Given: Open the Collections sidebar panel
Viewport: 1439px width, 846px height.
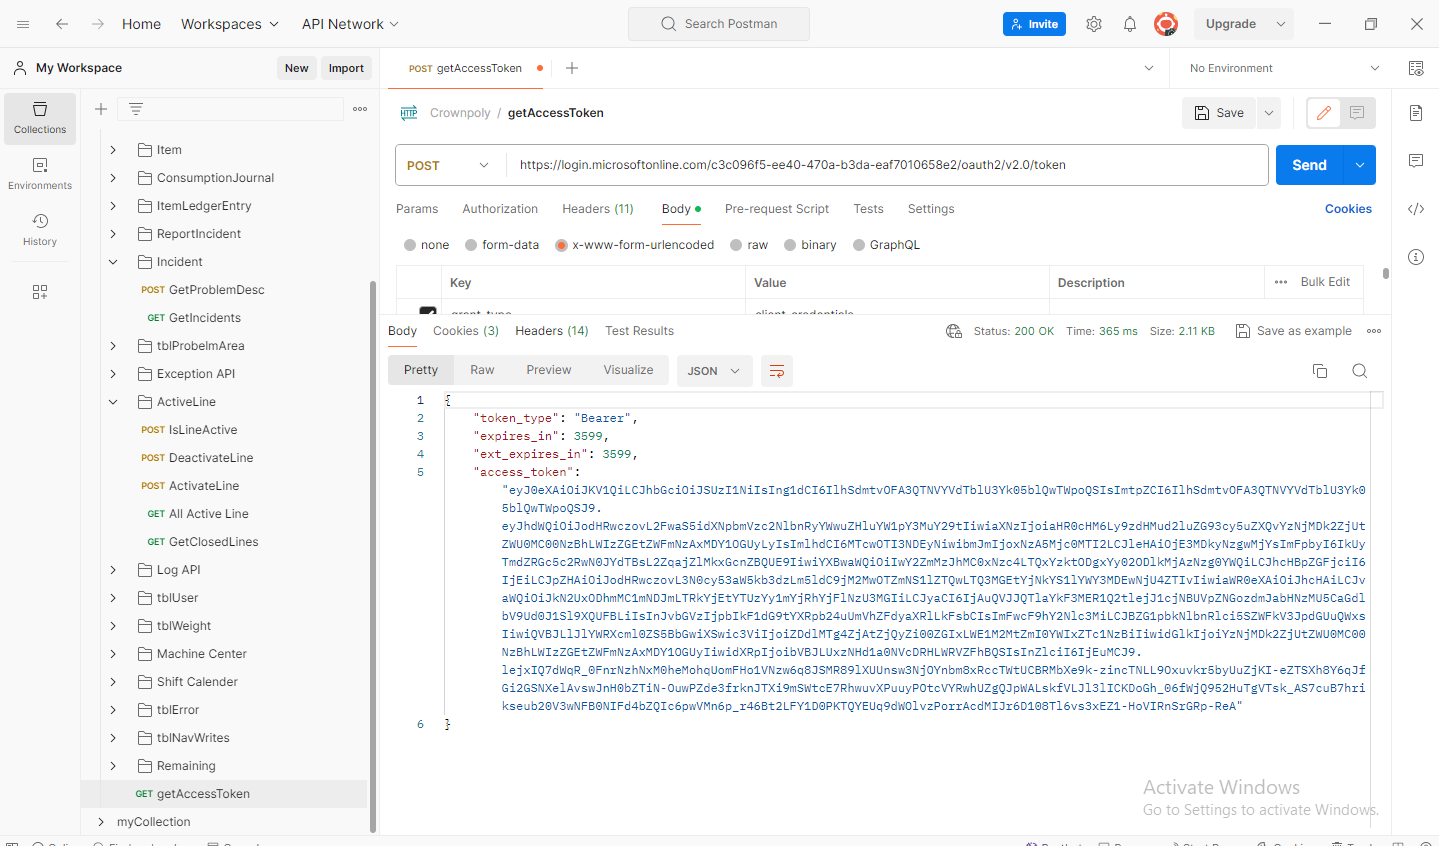Looking at the screenshot, I should [x=39, y=118].
